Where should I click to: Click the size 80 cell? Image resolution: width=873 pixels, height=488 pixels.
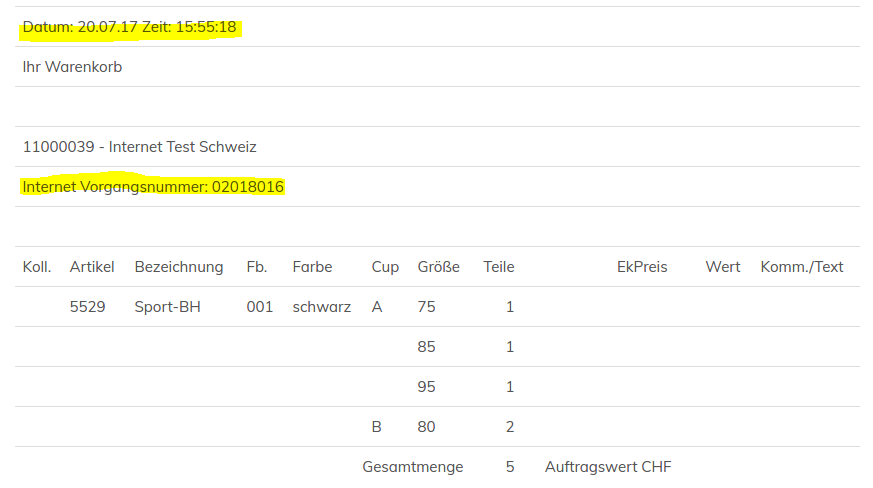(x=427, y=427)
